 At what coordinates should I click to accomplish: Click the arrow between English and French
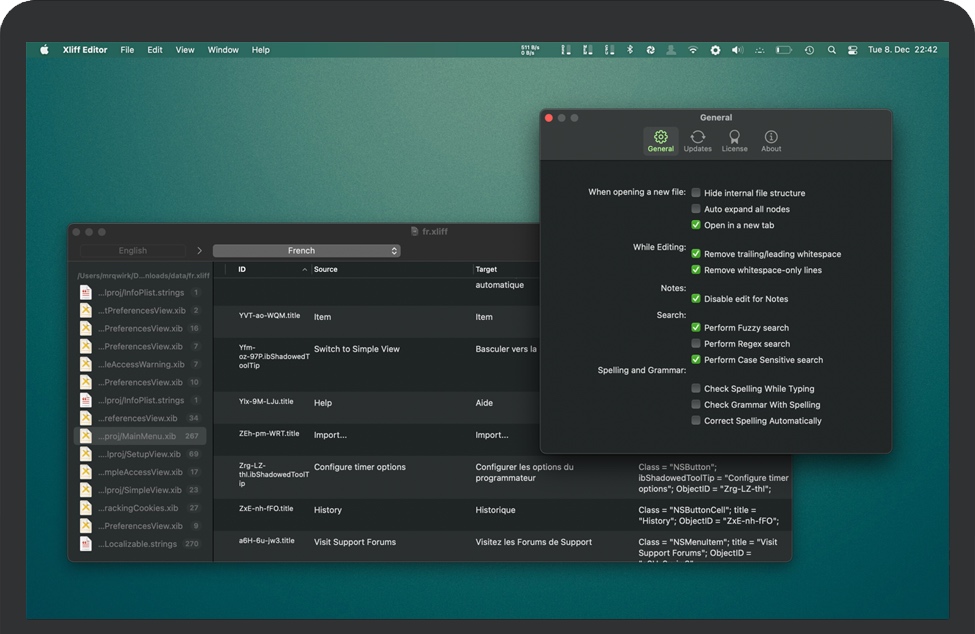pyautogui.click(x=199, y=251)
